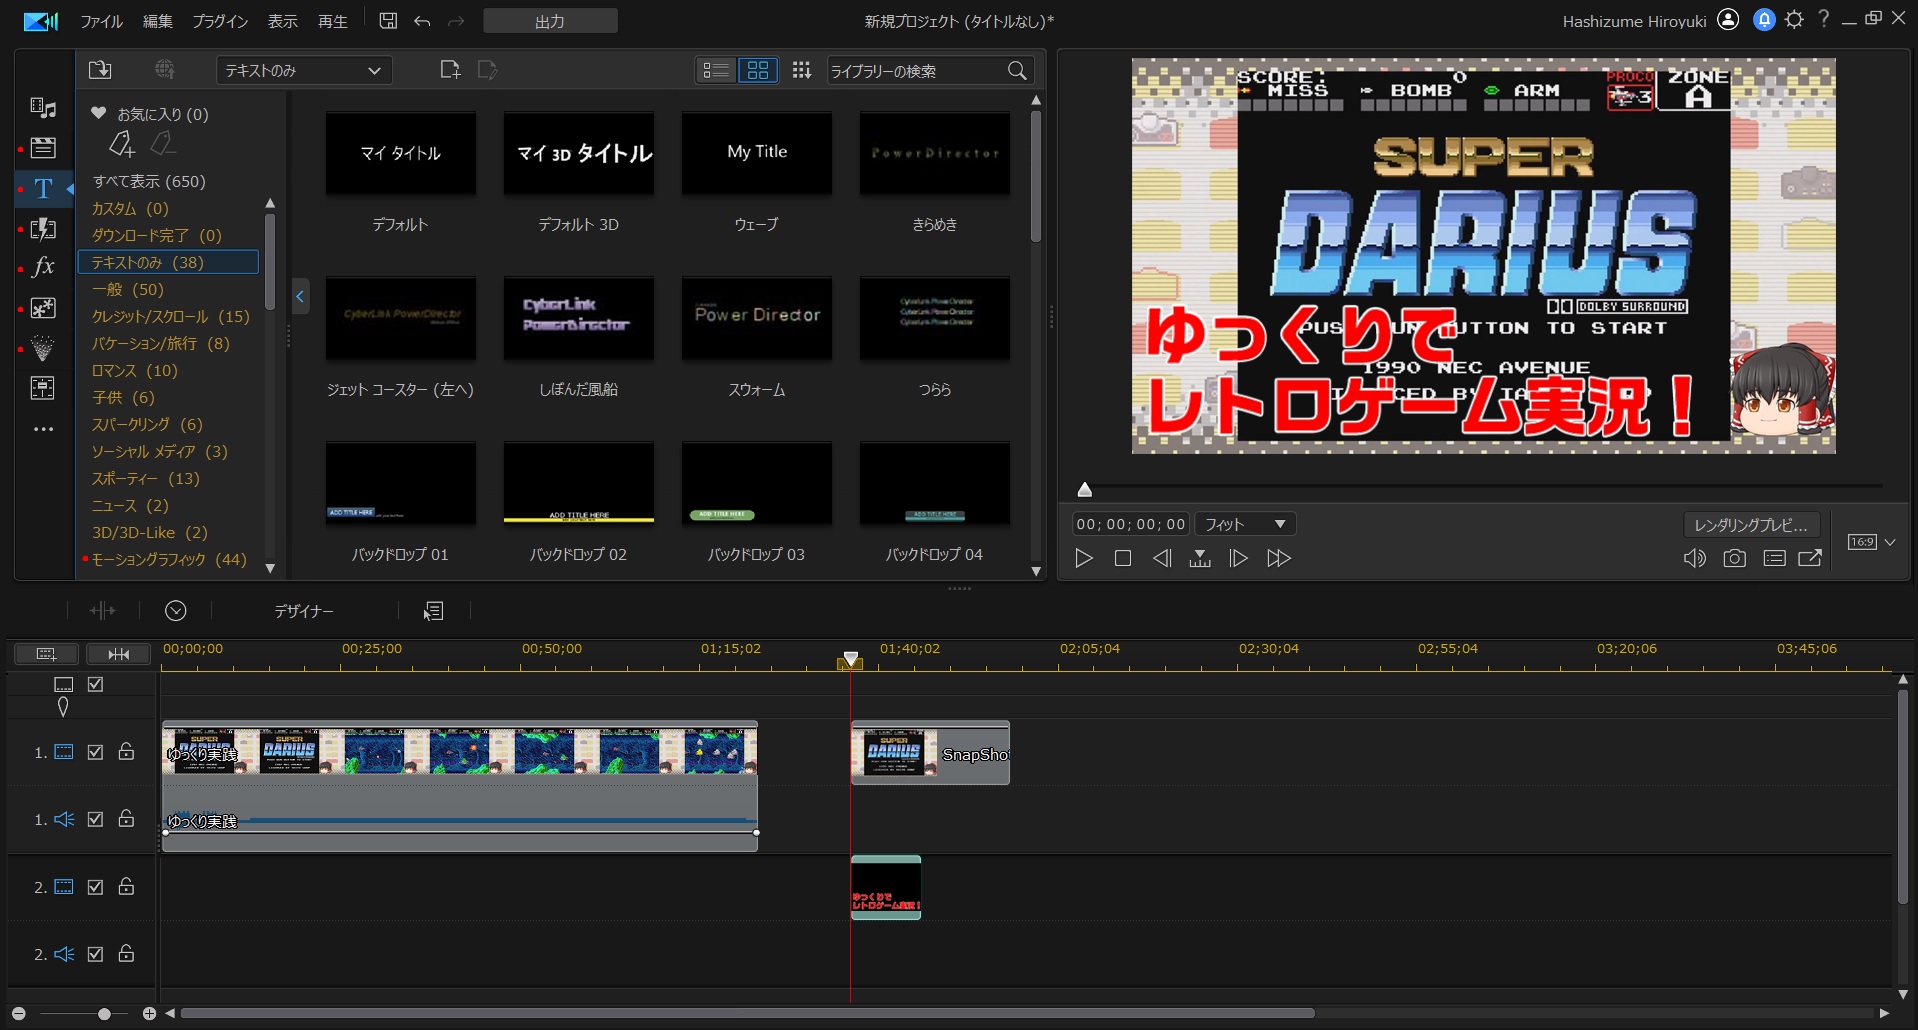This screenshot has width=1918, height=1030.
Task: Click the timeline horizontal scrollbar
Action: point(747,1014)
